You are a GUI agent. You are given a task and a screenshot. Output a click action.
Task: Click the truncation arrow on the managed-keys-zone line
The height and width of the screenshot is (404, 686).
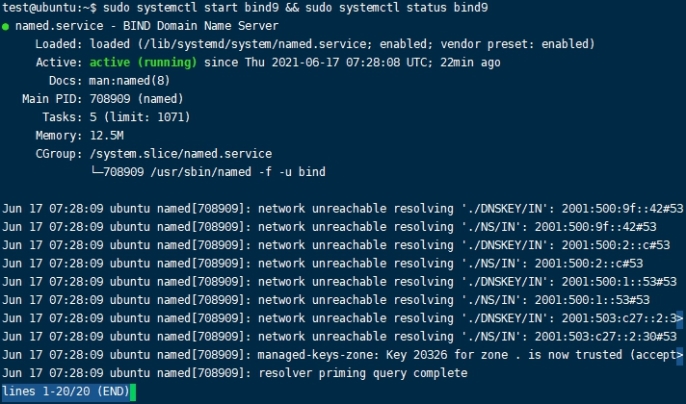click(x=680, y=355)
